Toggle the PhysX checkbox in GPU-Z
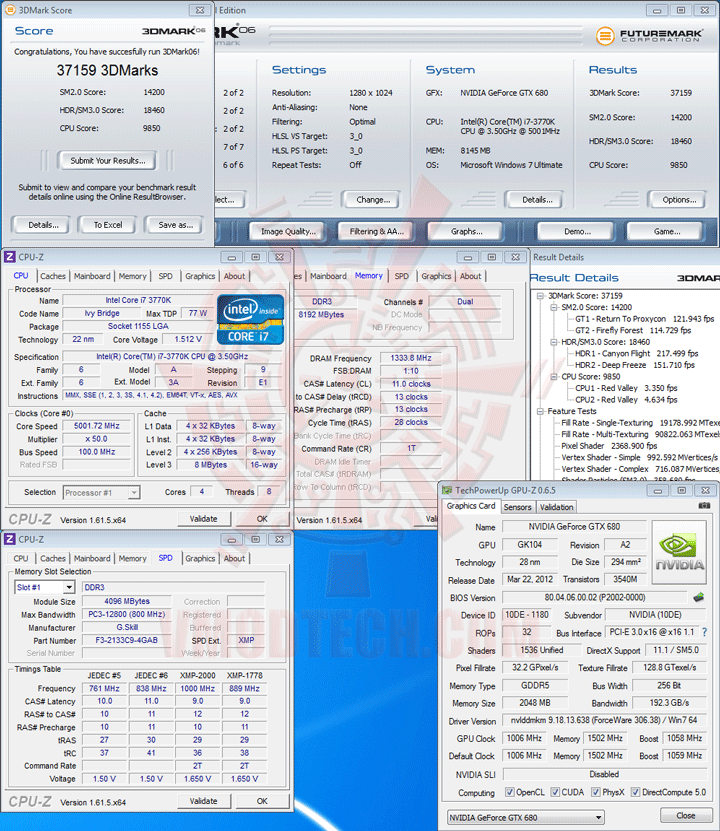The width and height of the screenshot is (720, 831). tap(596, 792)
